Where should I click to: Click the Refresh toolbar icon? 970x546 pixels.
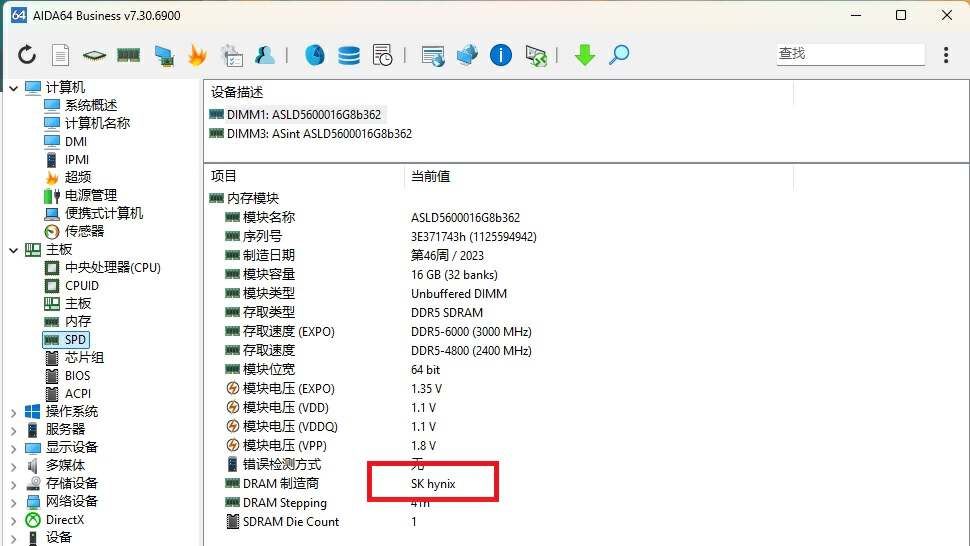coord(27,55)
